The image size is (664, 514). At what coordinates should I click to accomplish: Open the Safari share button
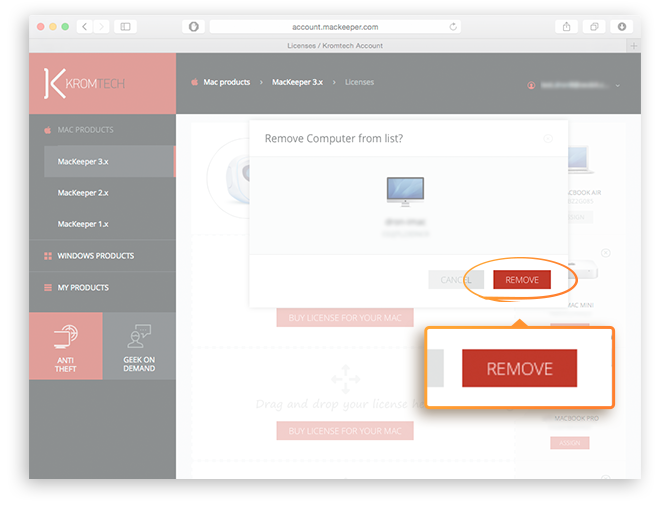(566, 27)
